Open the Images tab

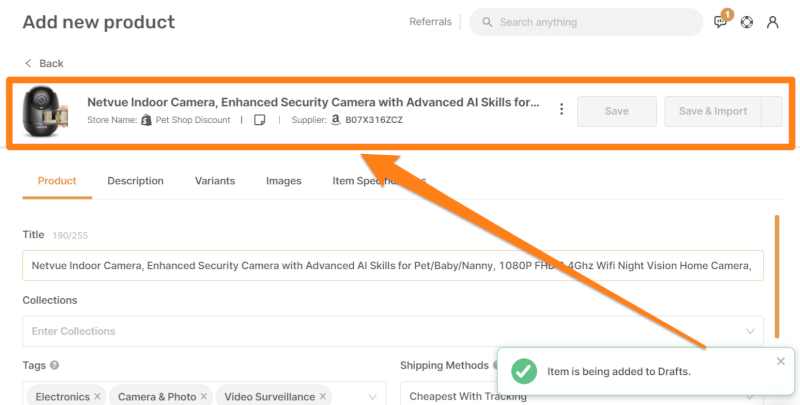[x=283, y=181]
